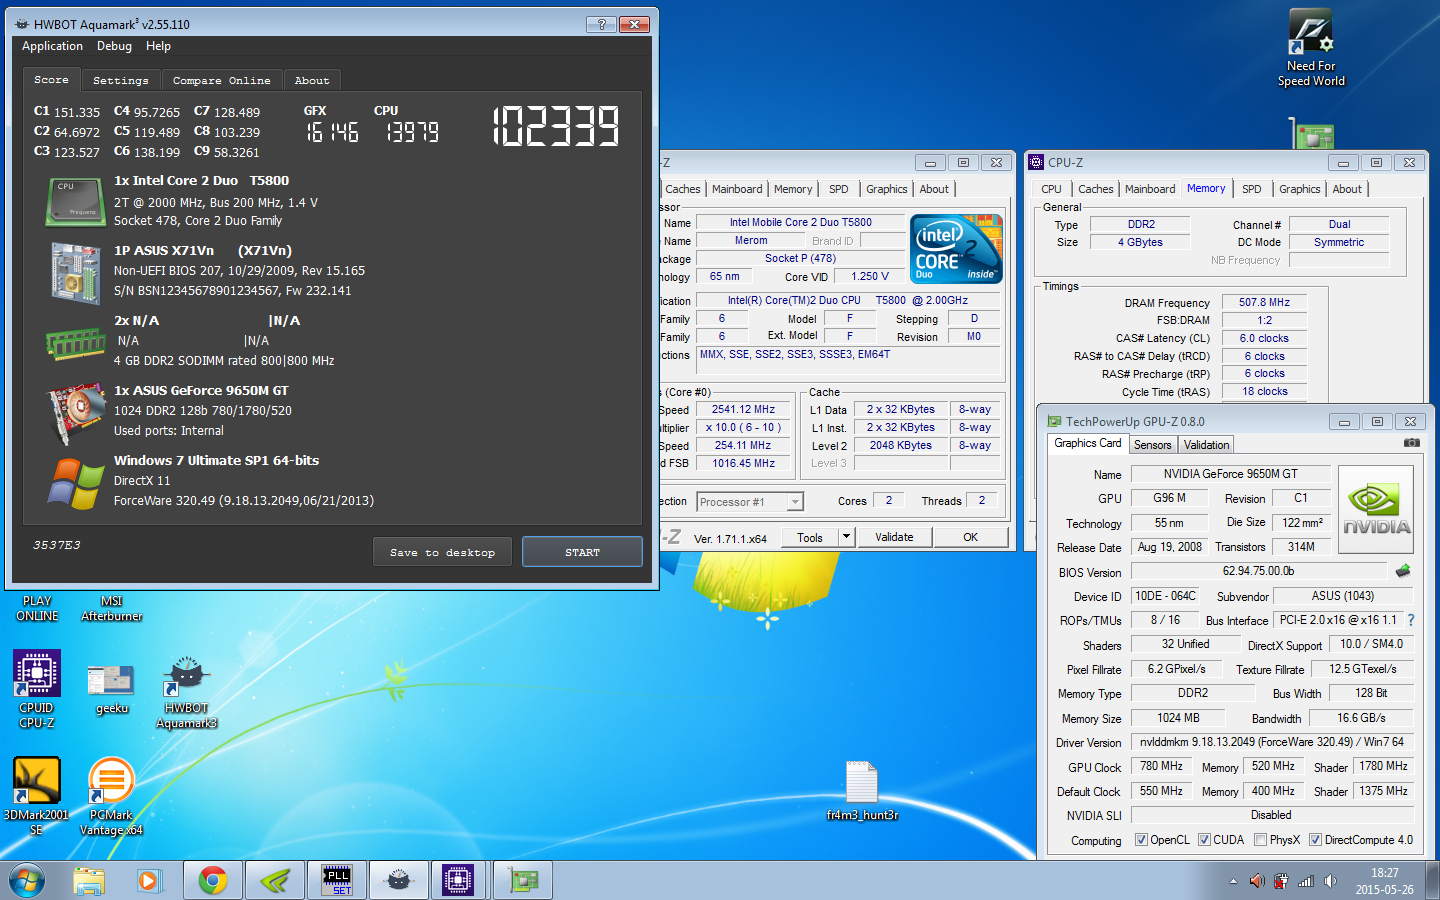The image size is (1440, 900).
Task: Show hidden tray icons arrow
Action: coord(1233,881)
